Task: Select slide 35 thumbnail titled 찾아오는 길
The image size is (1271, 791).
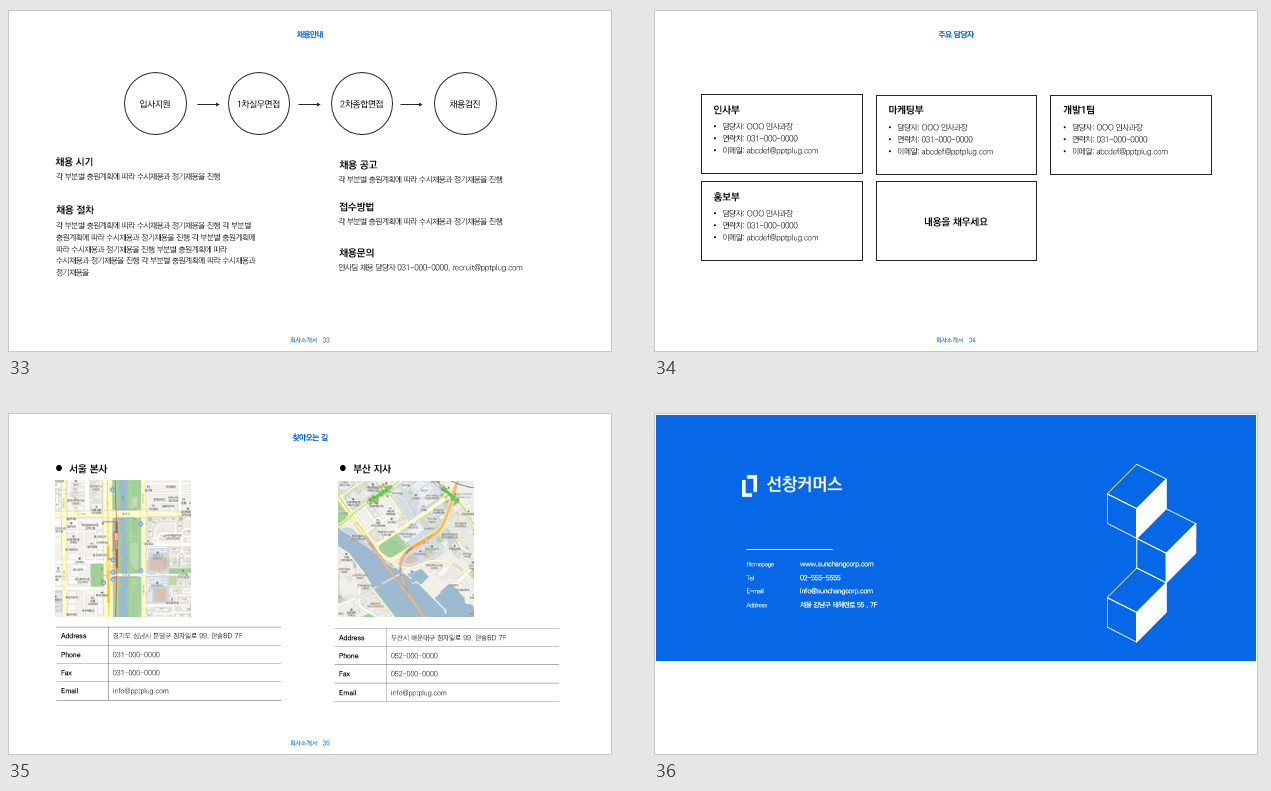Action: click(310, 584)
